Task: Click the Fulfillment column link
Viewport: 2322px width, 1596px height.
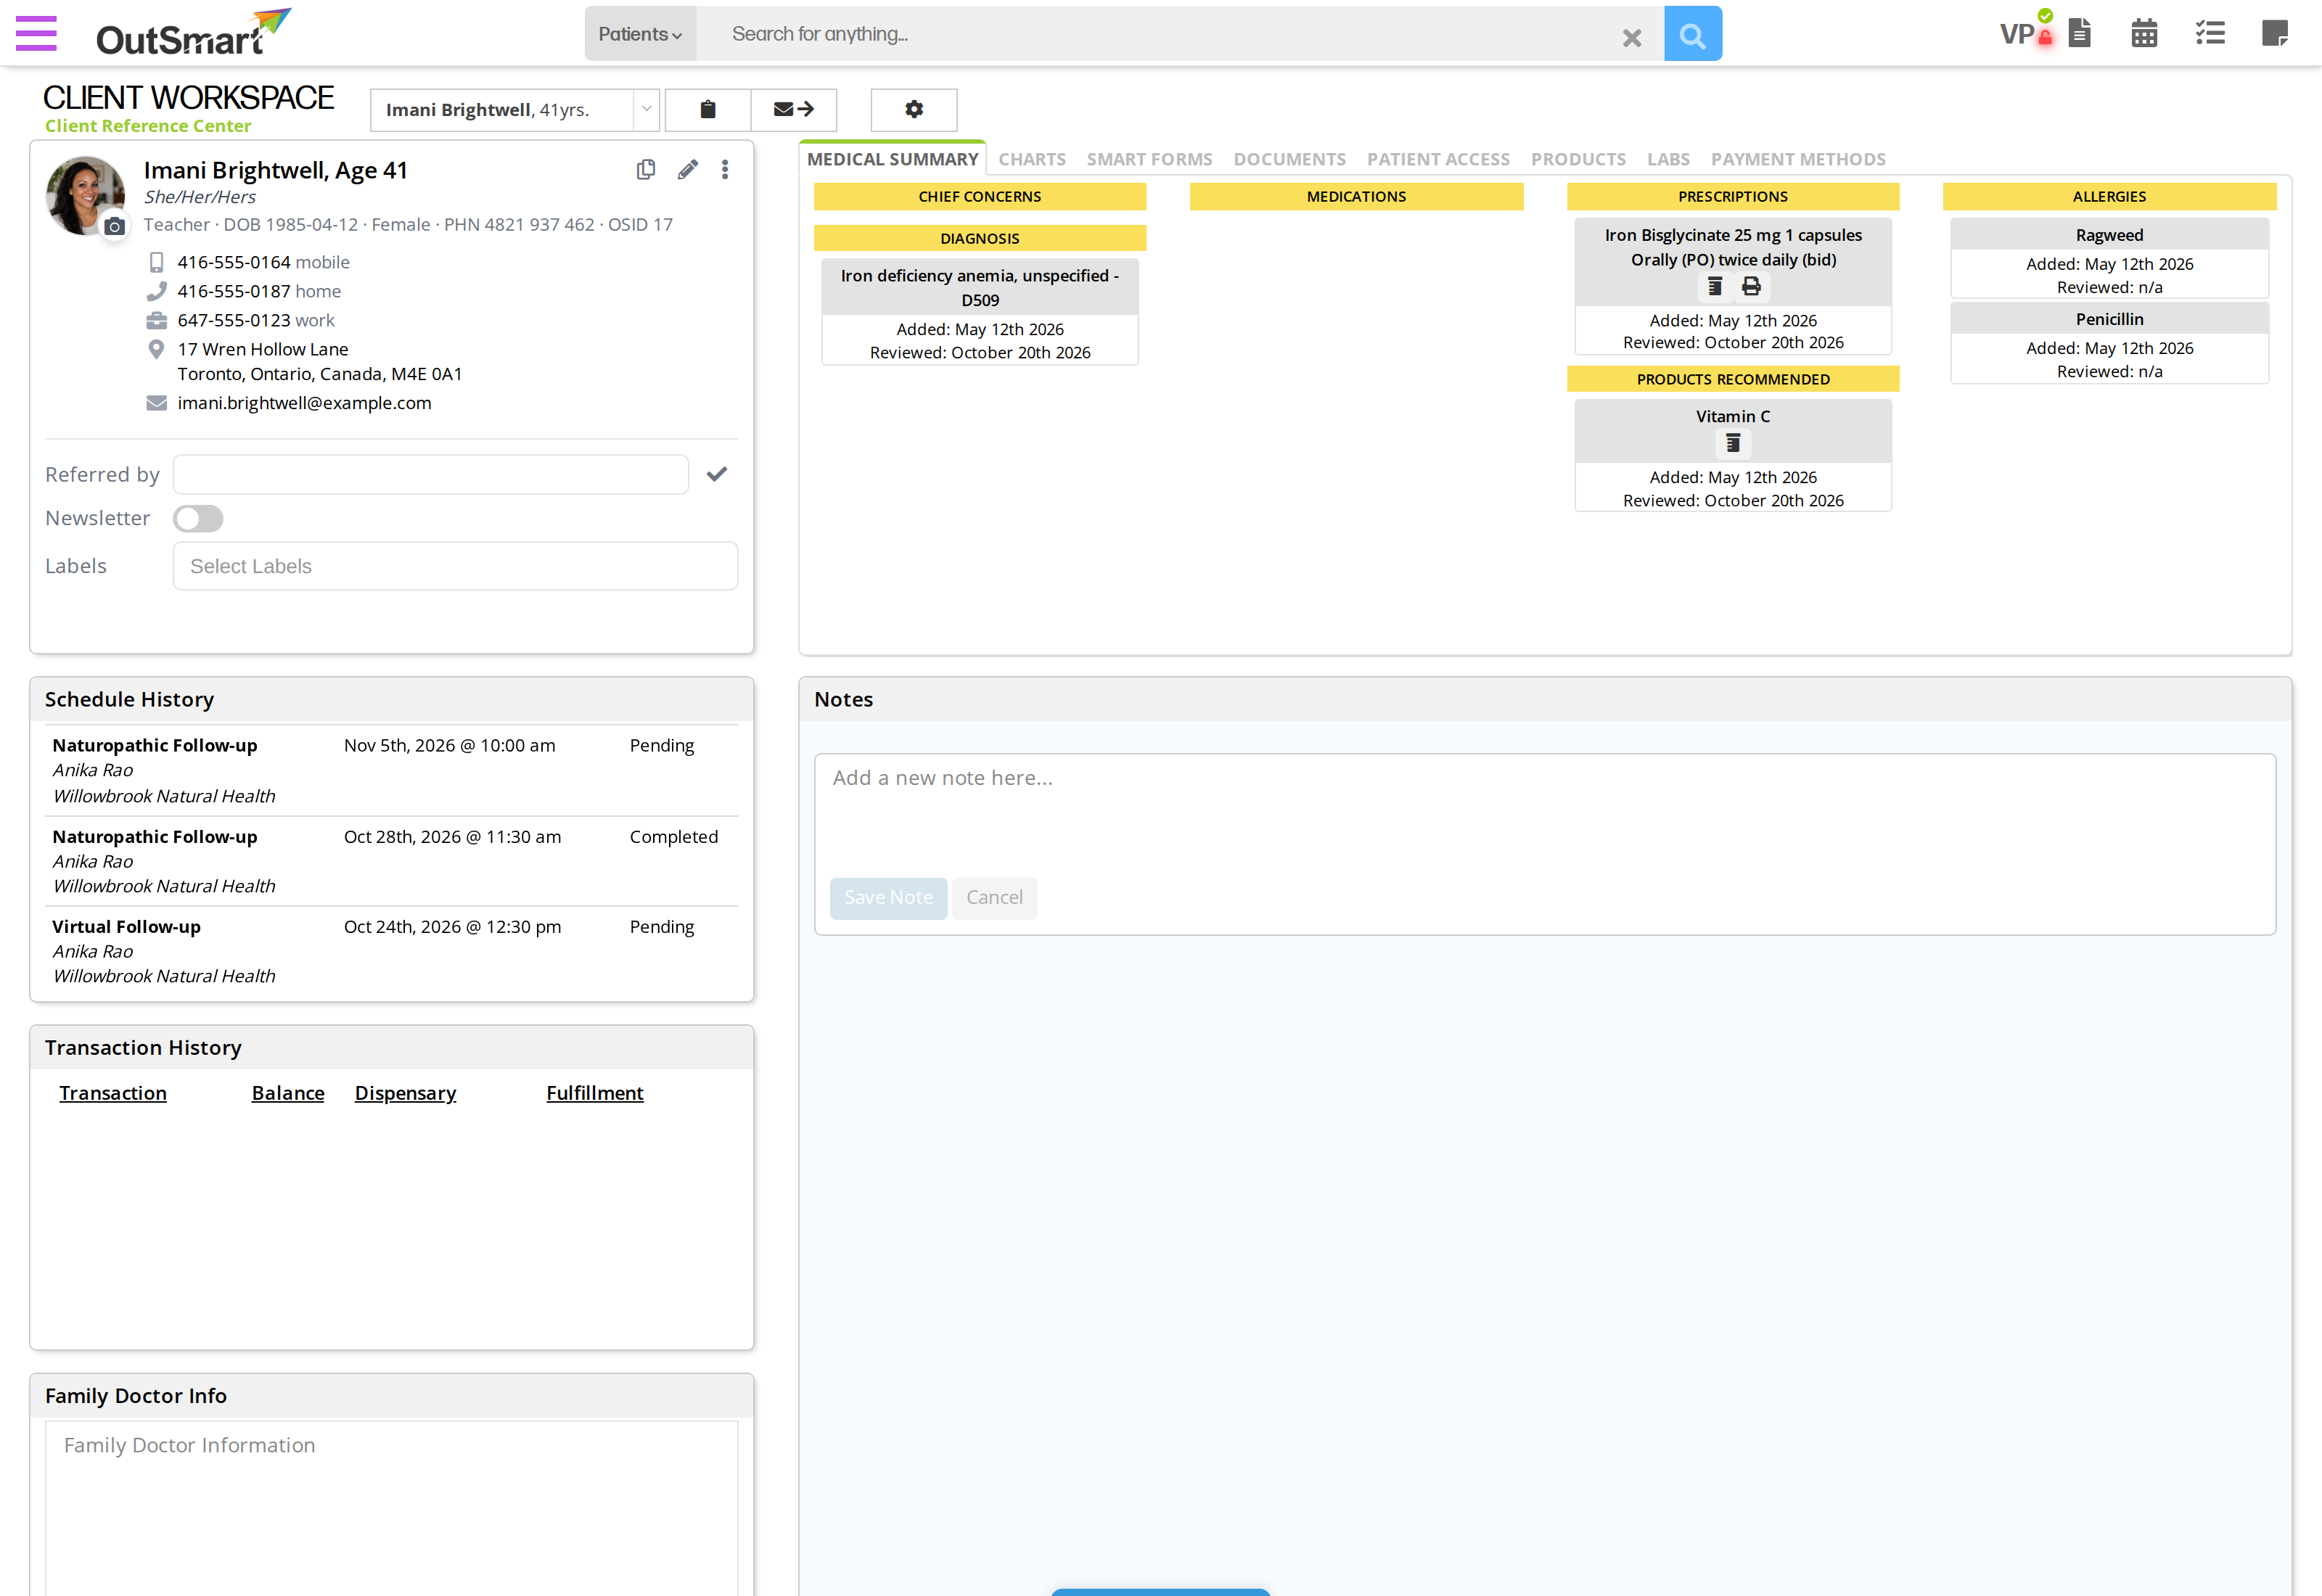Action: click(x=595, y=1094)
